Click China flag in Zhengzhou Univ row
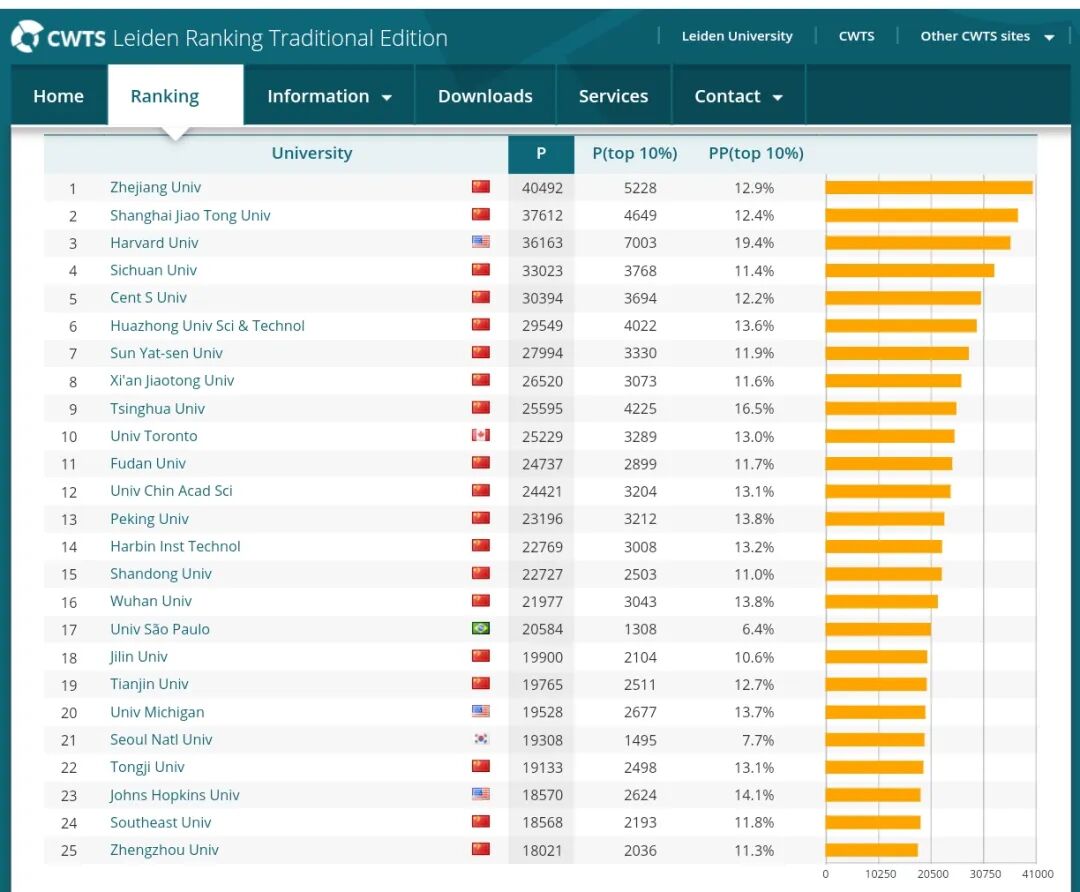Viewport: 1080px width, 892px height. [x=481, y=849]
